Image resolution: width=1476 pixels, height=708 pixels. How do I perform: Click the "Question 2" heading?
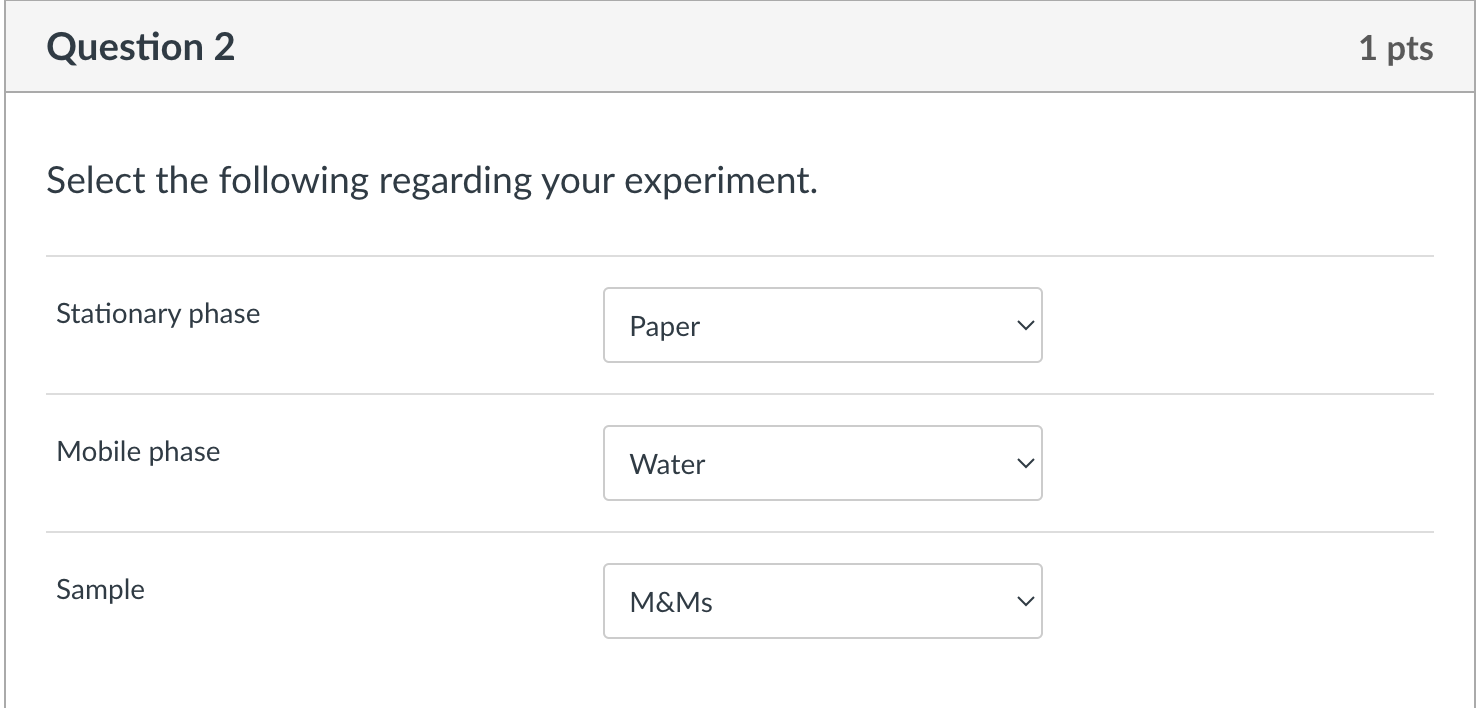(x=140, y=48)
